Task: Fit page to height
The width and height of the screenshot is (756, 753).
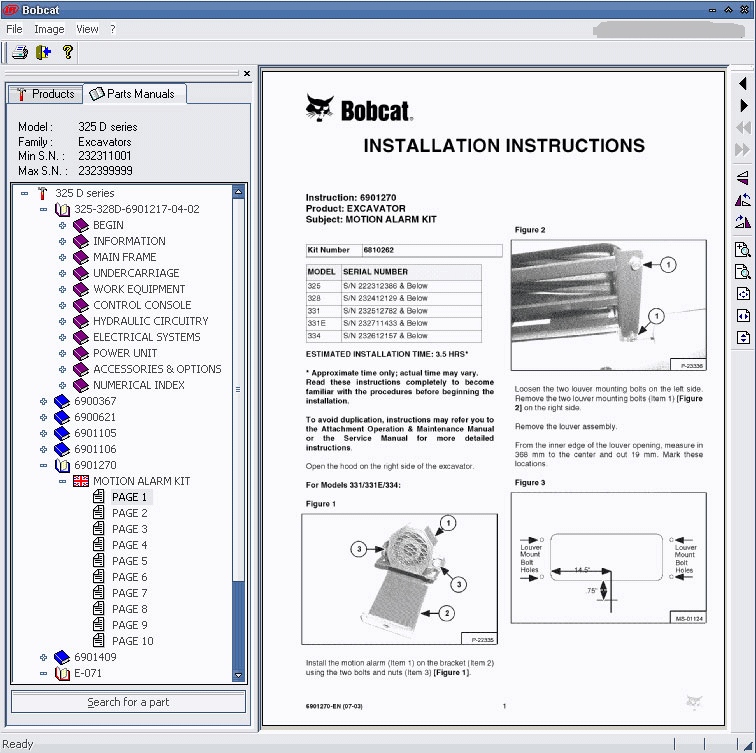Action: coord(743,337)
